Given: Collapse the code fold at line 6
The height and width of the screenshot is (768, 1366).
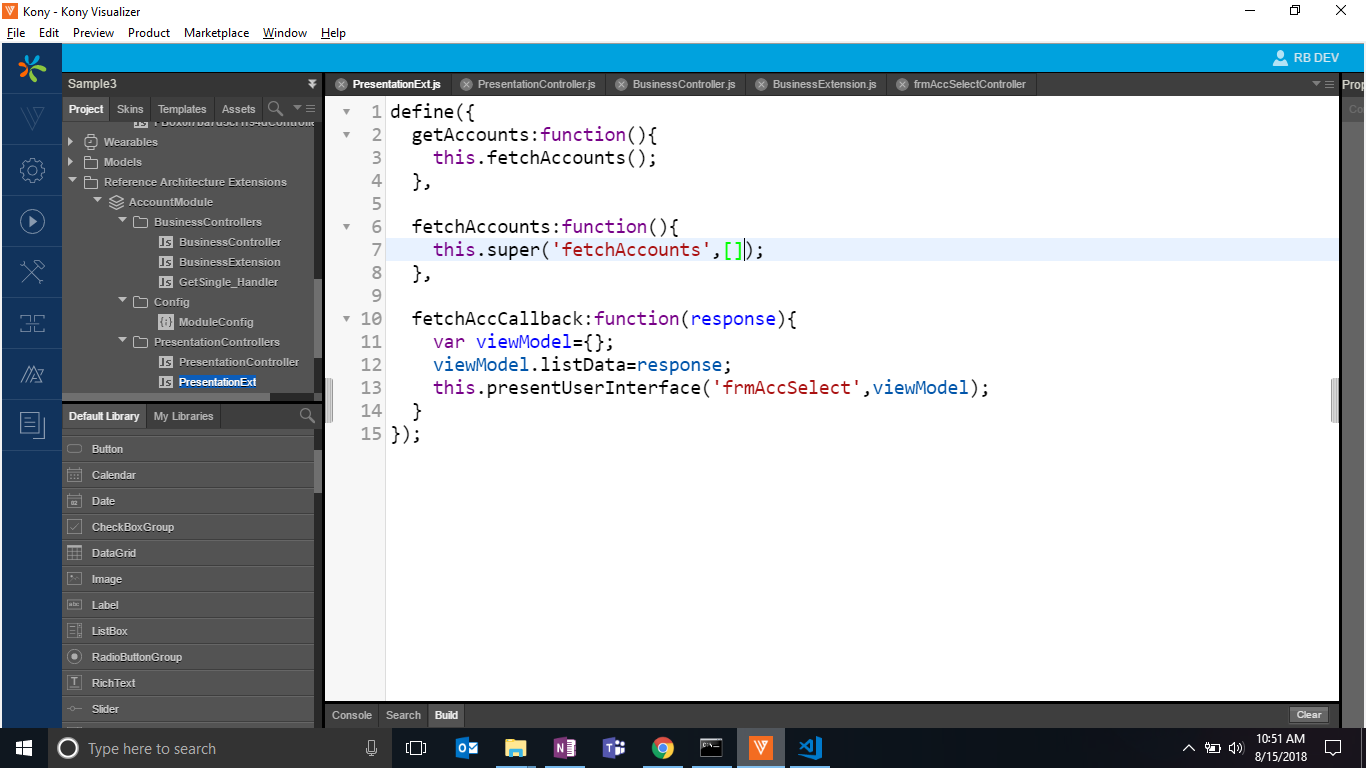Looking at the screenshot, I should (x=347, y=227).
